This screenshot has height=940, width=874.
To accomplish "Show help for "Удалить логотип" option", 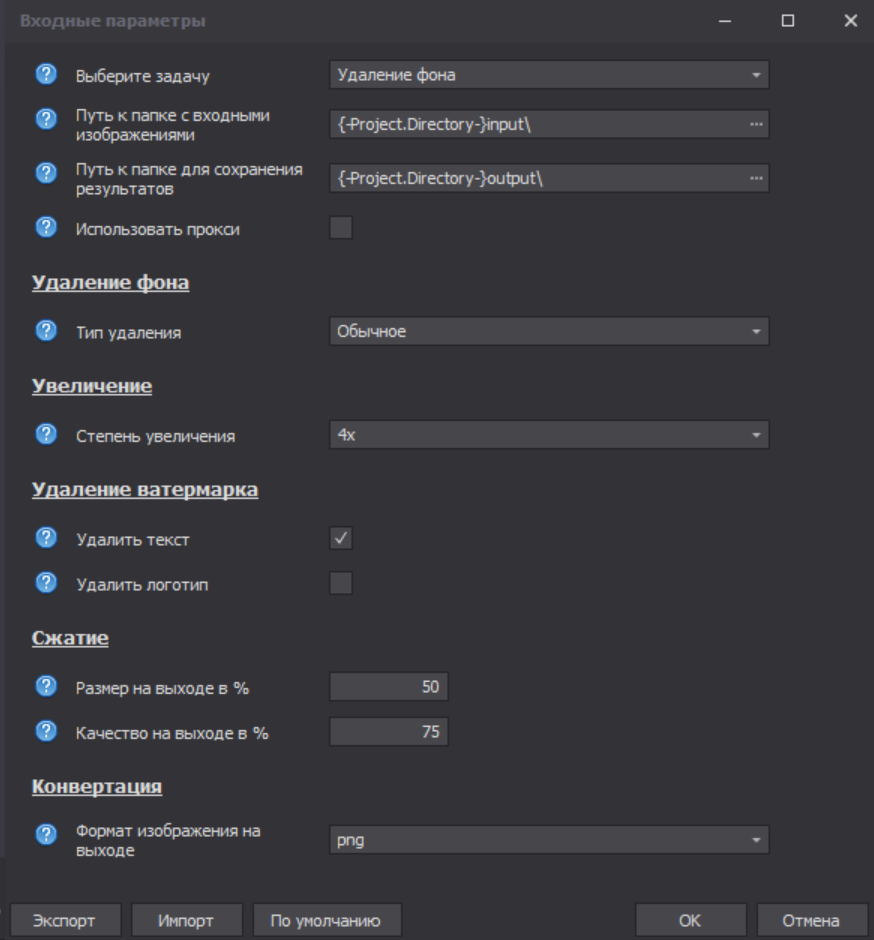I will pyautogui.click(x=46, y=583).
